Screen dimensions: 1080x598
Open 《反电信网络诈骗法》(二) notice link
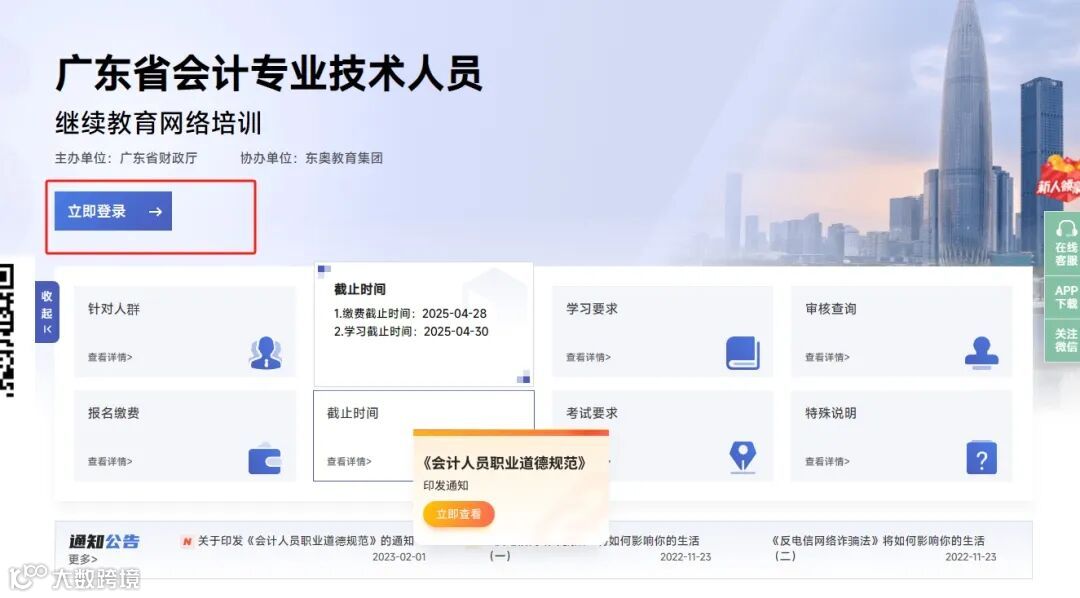coord(878,548)
